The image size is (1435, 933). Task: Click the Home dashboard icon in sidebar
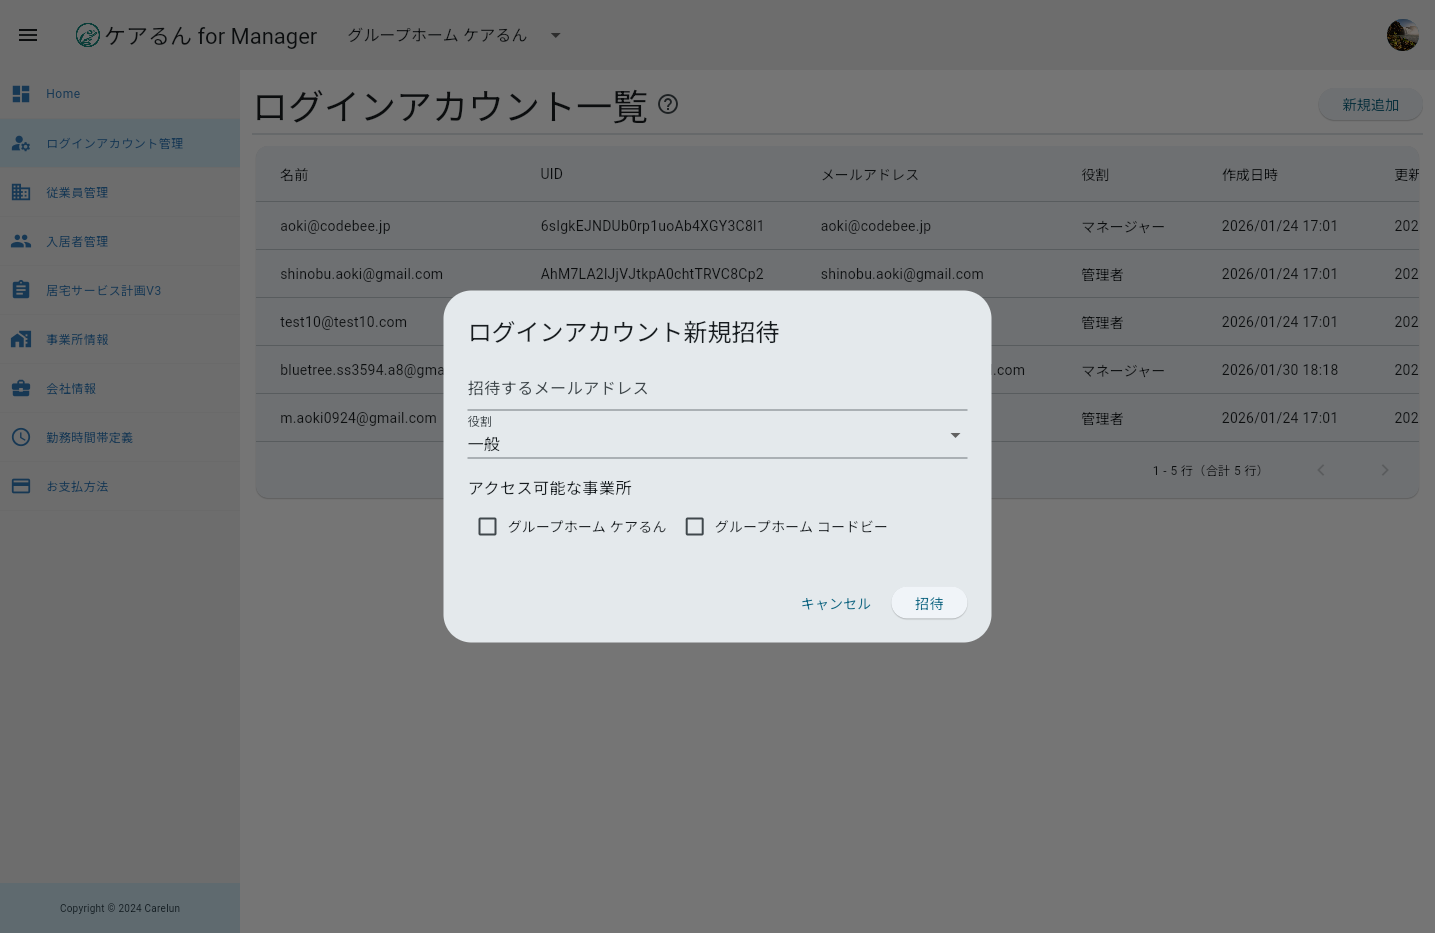21,93
